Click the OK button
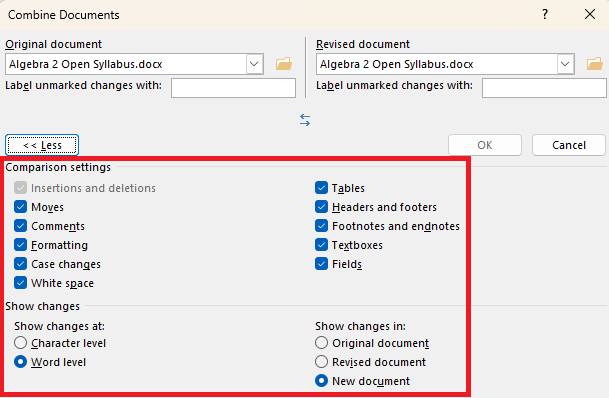Screen dimensions: 609x398 pyautogui.click(x=485, y=145)
